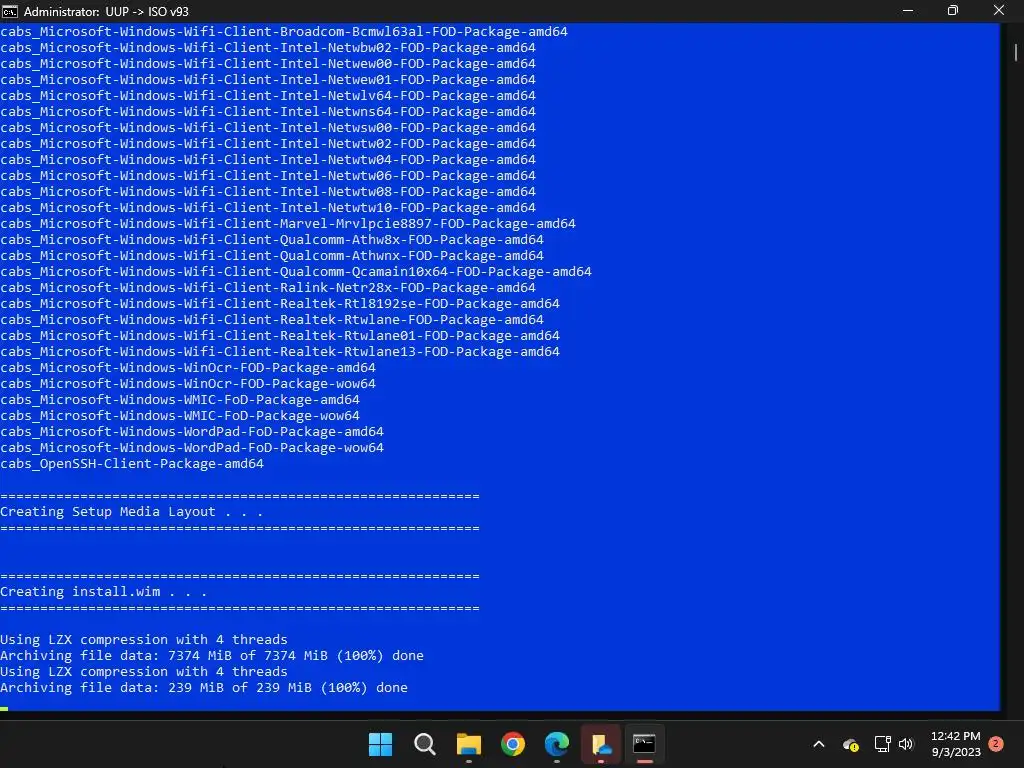
Task: Click the Realtek-Rtl8192se package line
Action: (280, 304)
